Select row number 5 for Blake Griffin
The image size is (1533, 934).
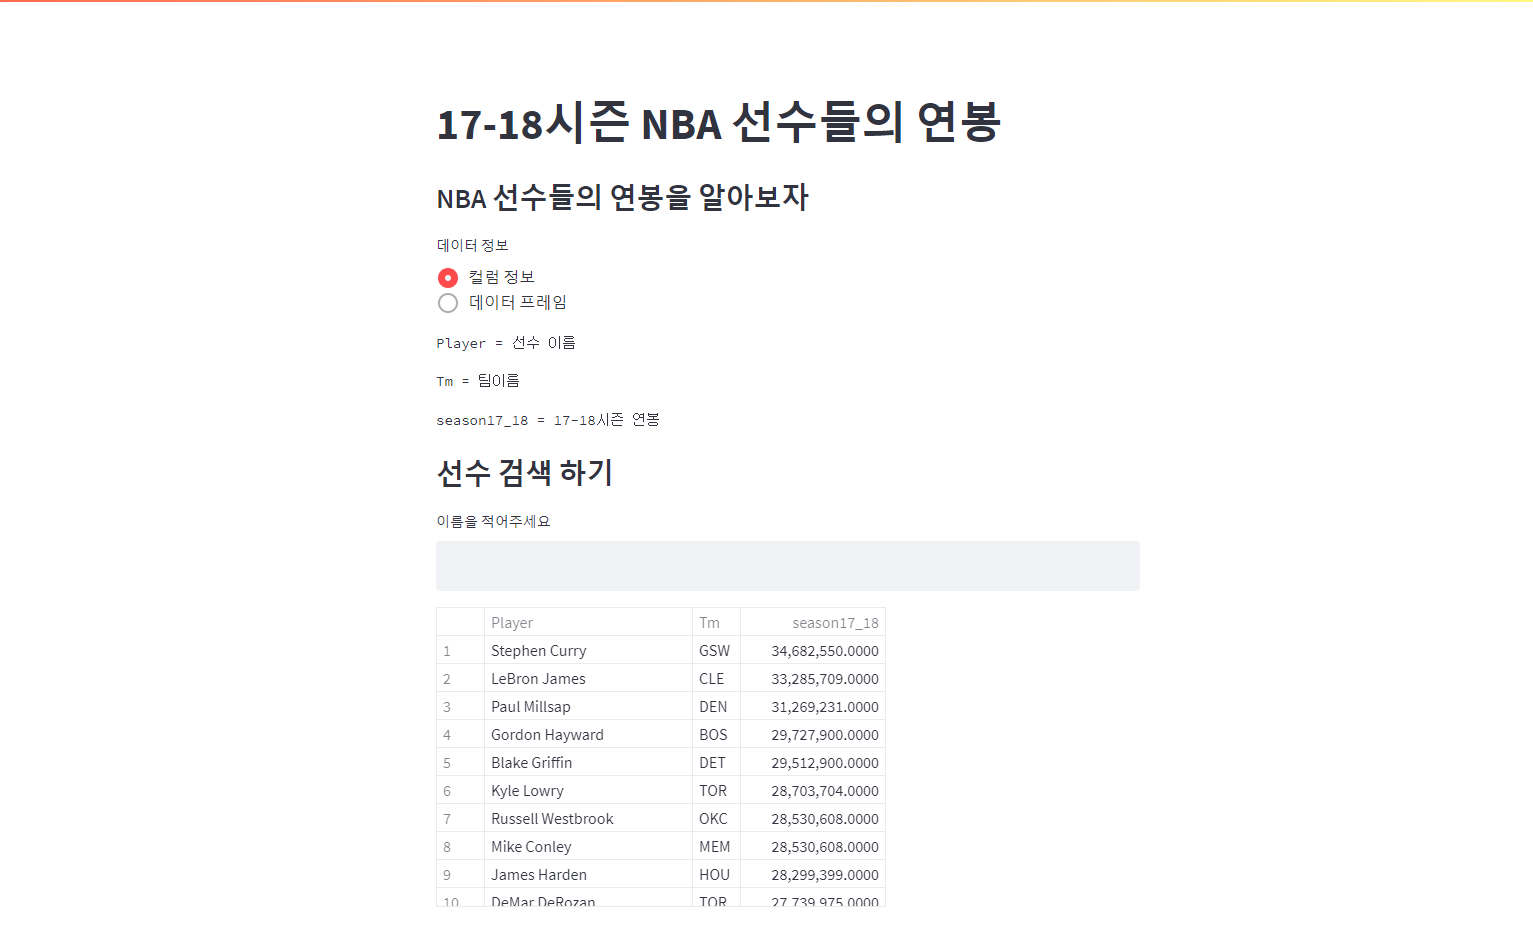tap(447, 762)
